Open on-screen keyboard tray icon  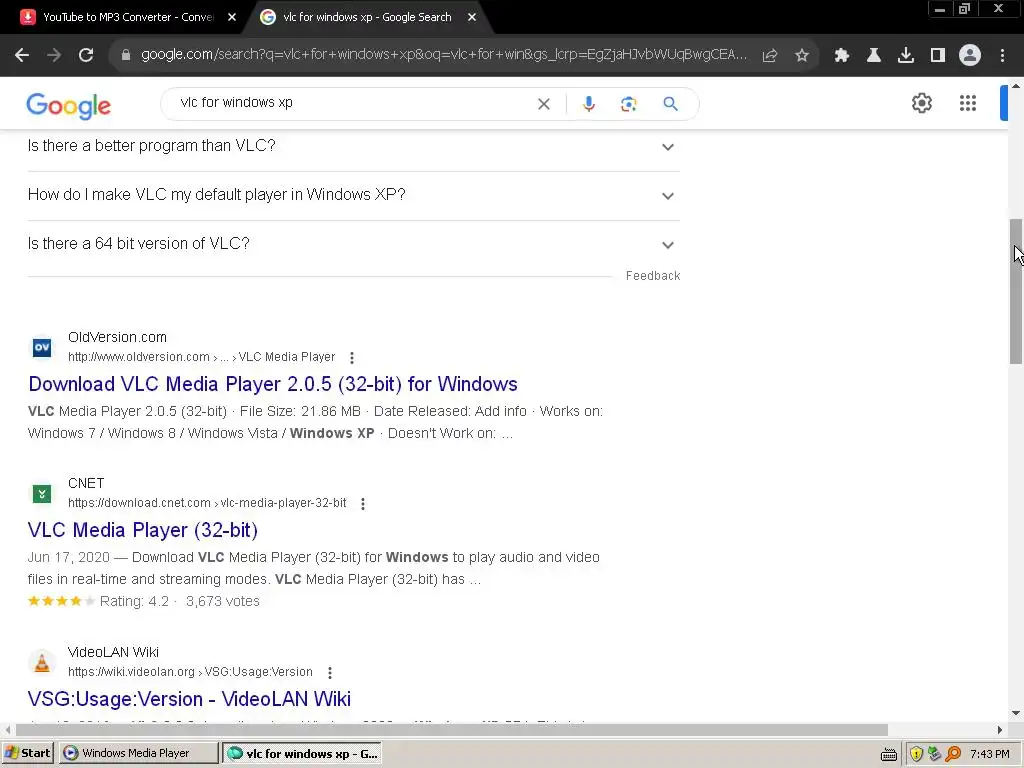coord(888,754)
